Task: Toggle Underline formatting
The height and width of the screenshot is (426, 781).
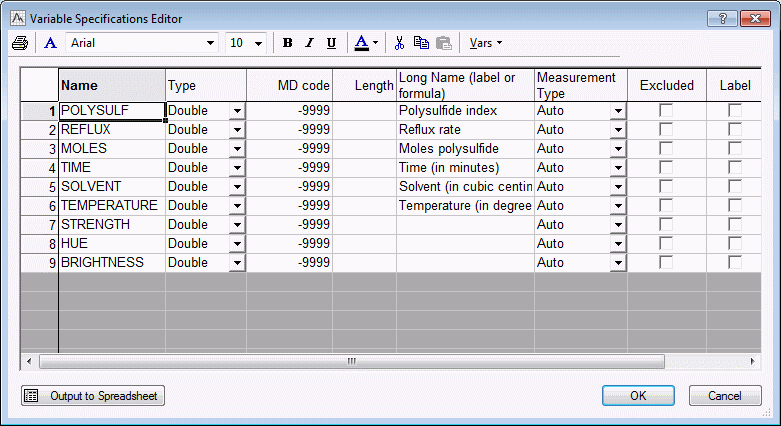Action: click(331, 43)
